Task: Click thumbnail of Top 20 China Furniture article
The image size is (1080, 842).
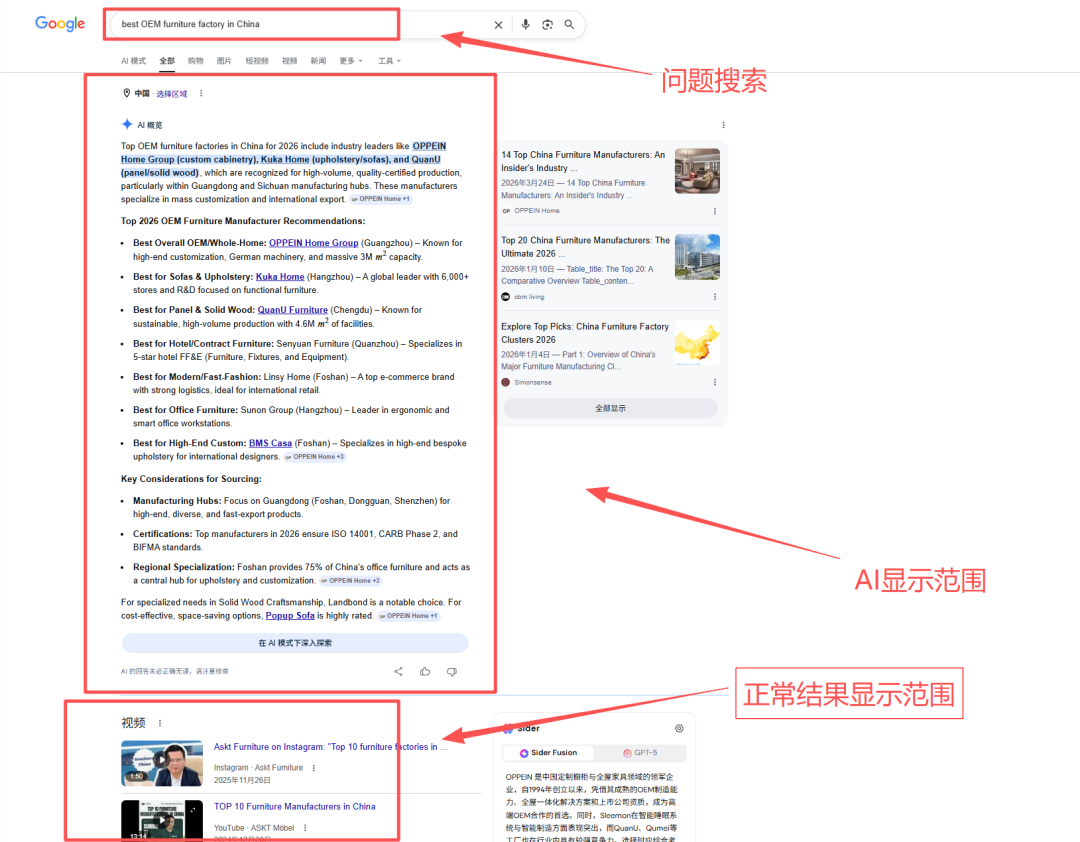Action: pyautogui.click(x=697, y=257)
